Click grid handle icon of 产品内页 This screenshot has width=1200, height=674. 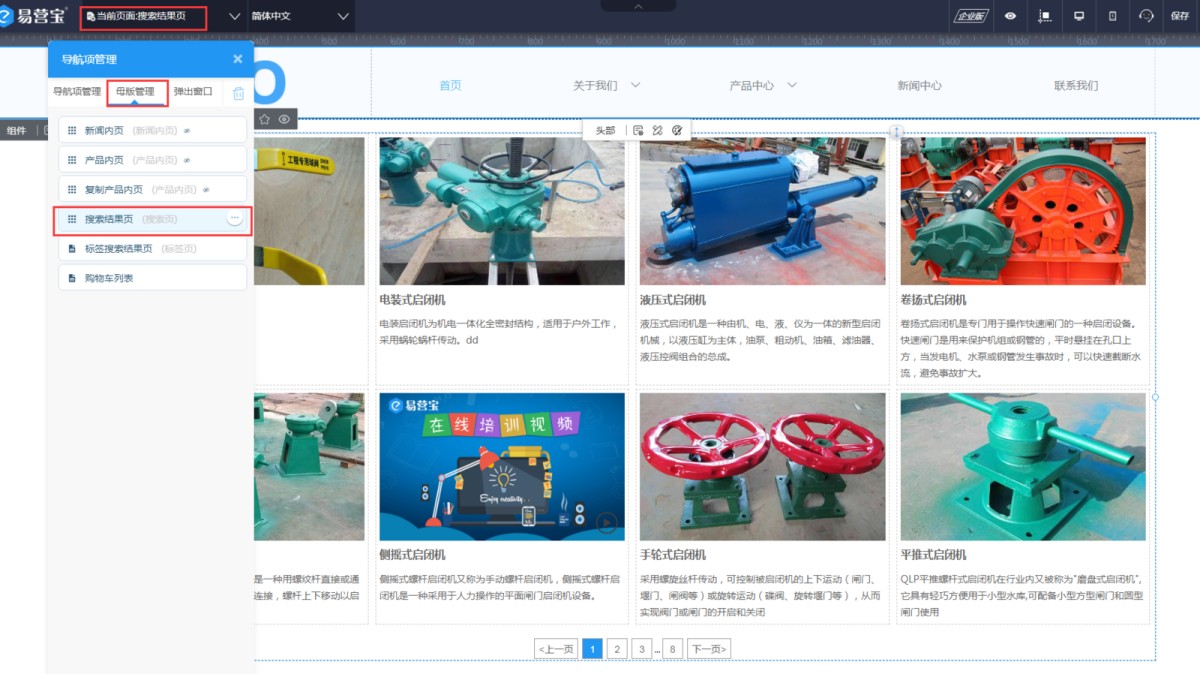72,160
